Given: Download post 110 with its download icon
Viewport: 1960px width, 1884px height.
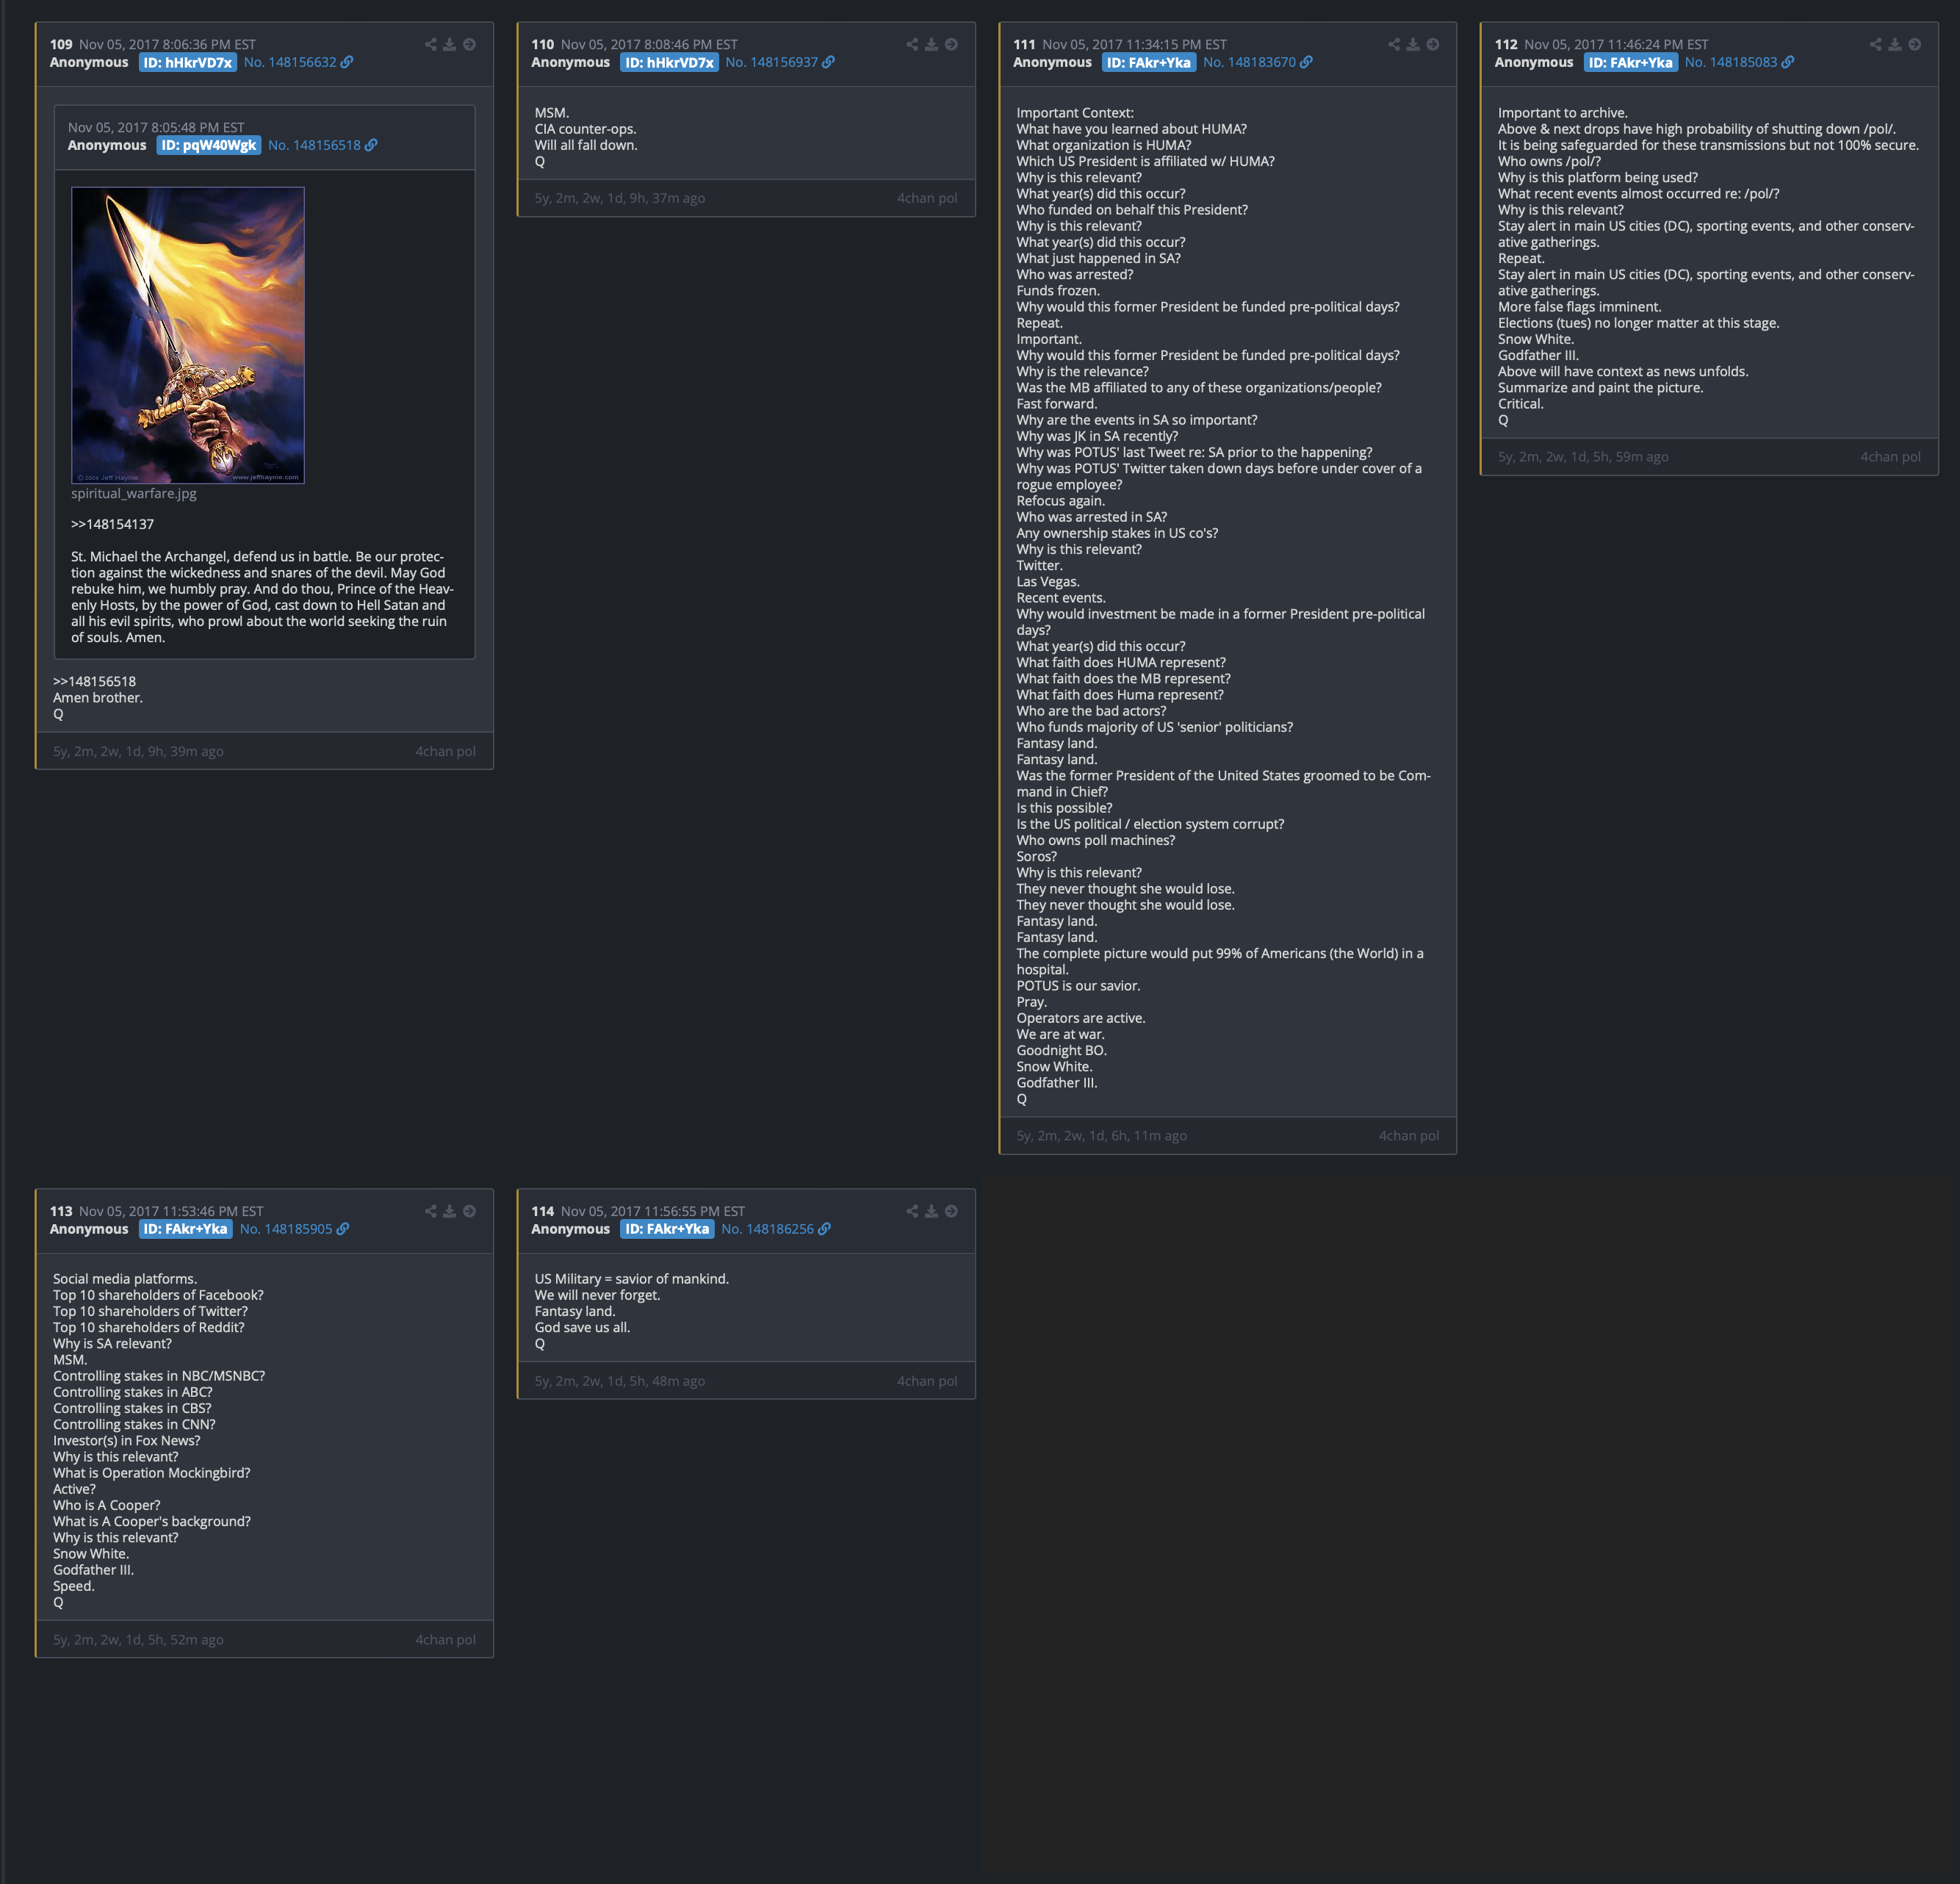Looking at the screenshot, I should 931,45.
